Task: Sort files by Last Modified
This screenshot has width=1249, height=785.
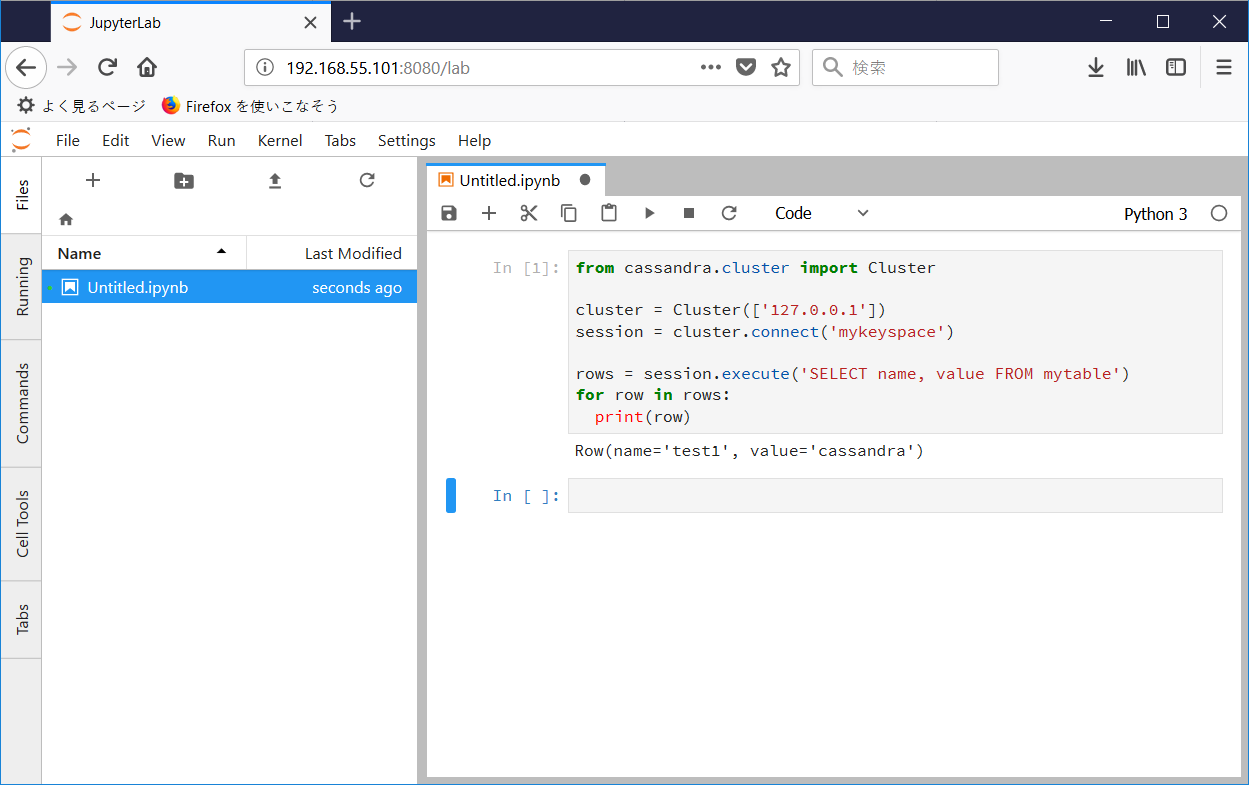Action: coord(355,253)
